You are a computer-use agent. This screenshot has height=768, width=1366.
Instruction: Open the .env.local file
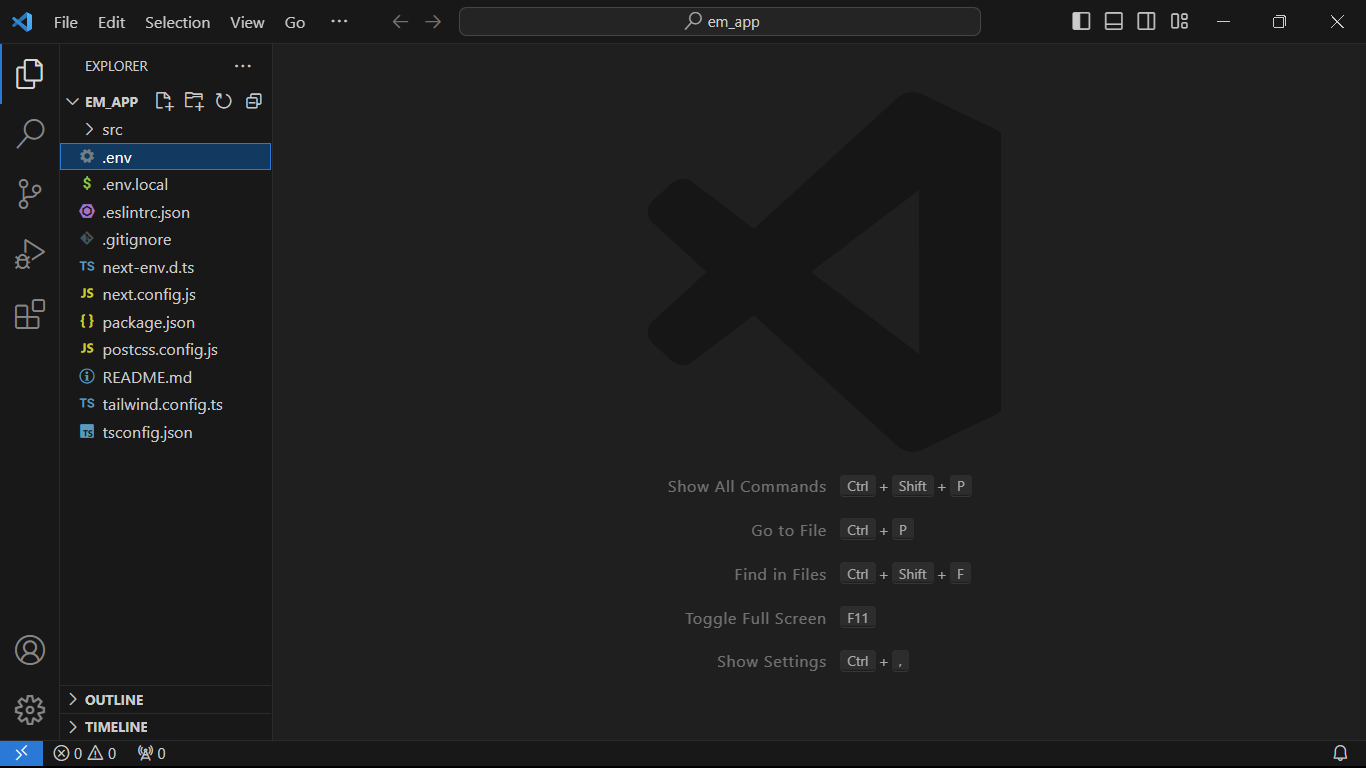[x=165, y=184]
